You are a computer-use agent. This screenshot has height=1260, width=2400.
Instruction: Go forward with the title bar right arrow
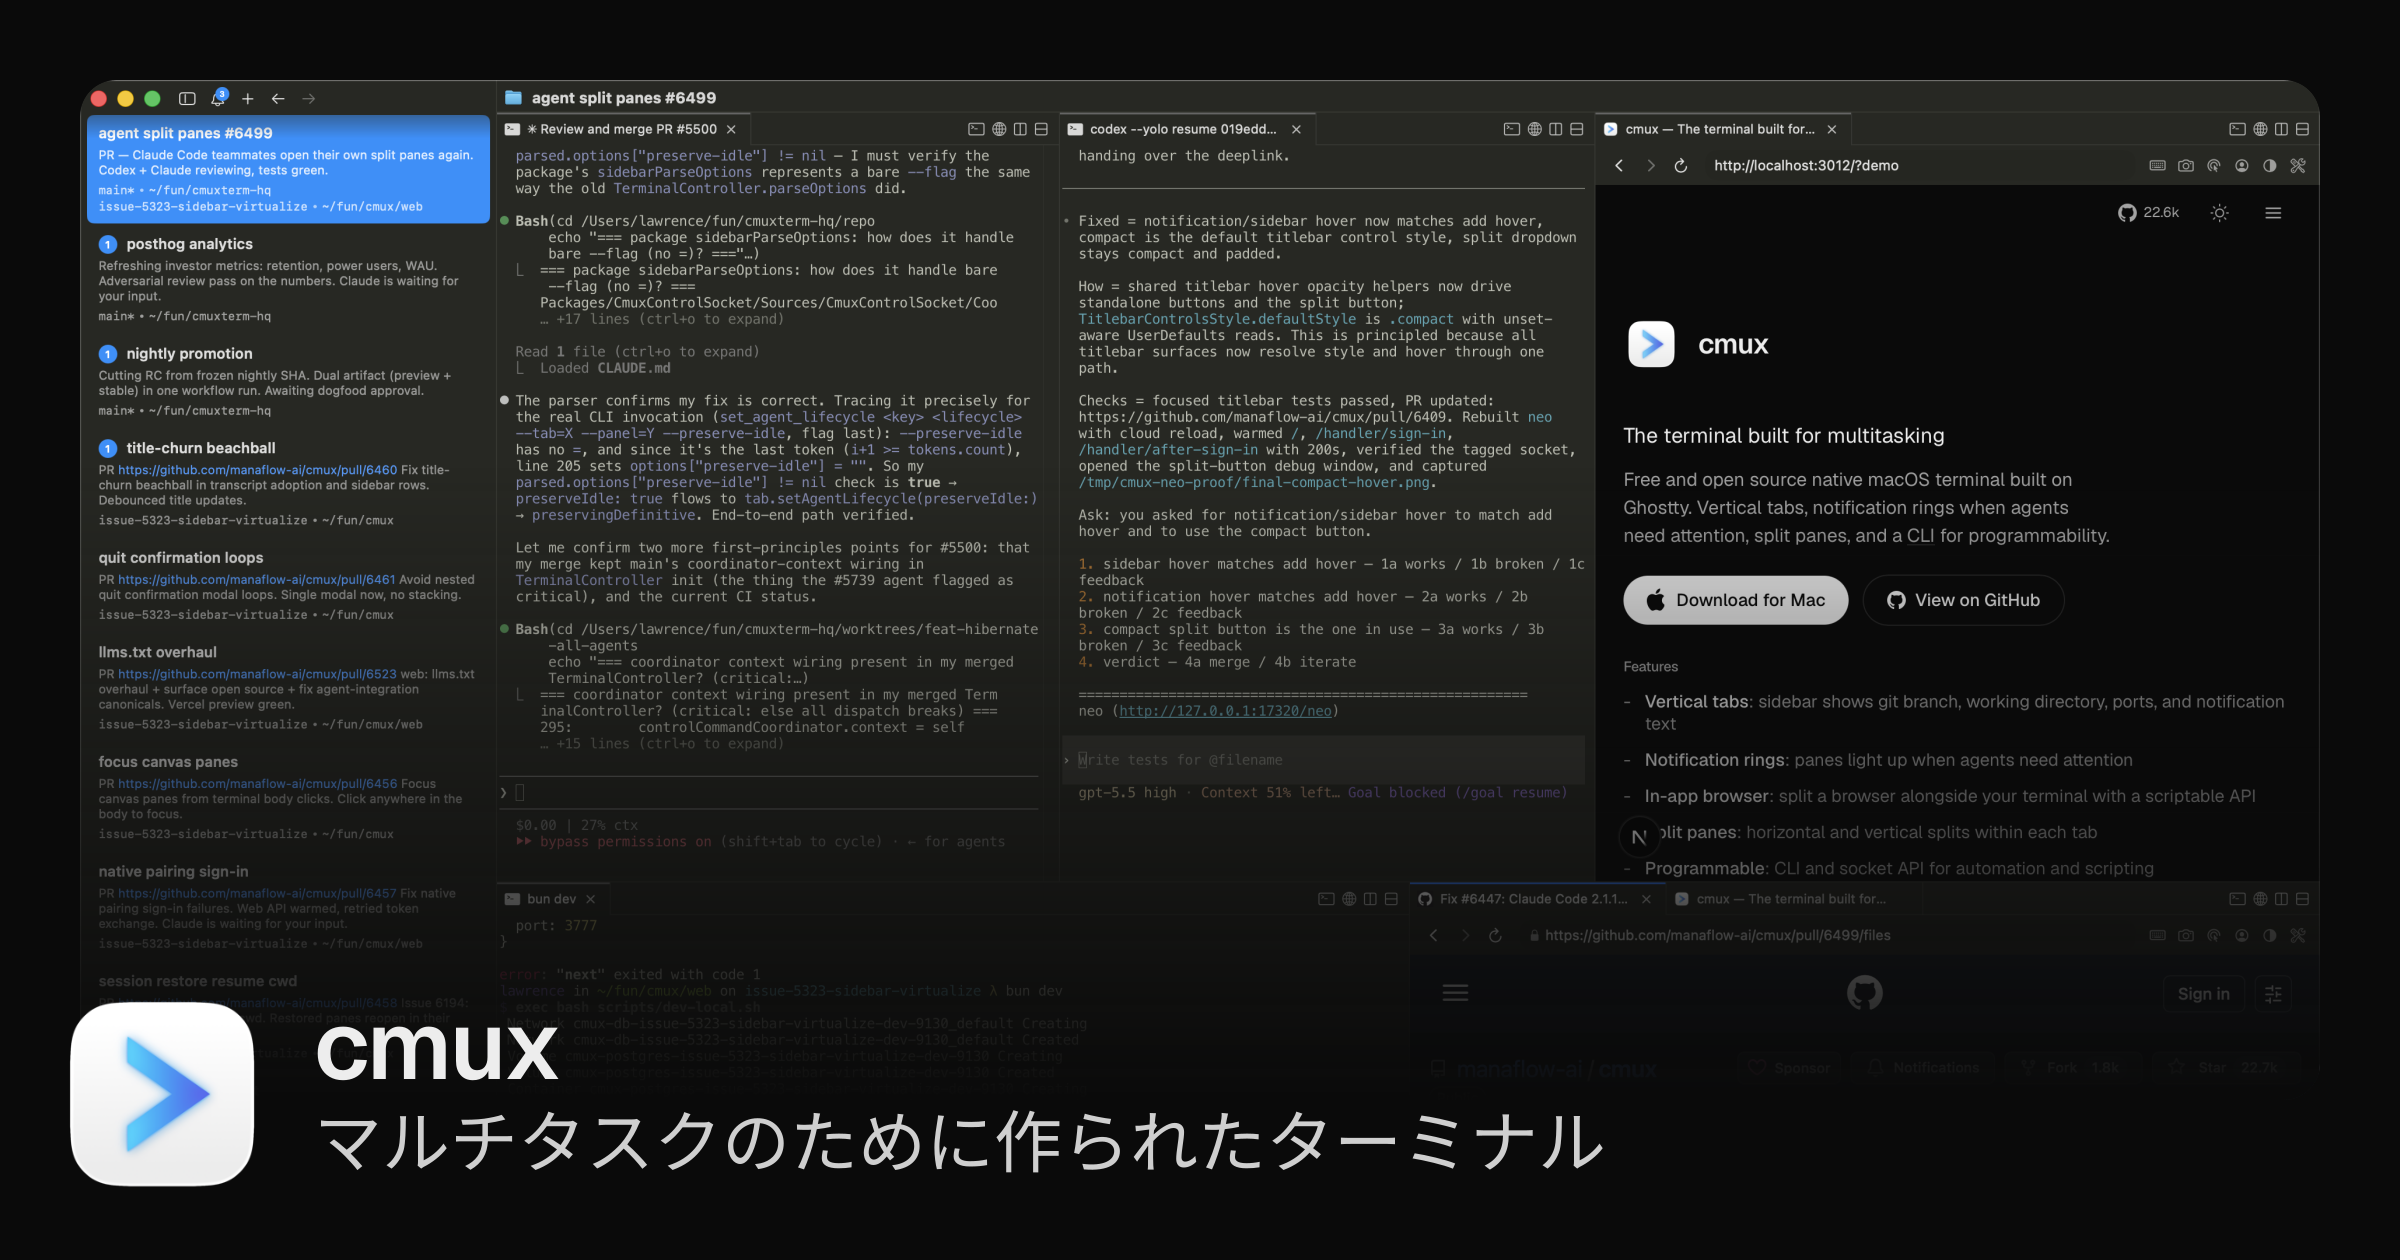(308, 99)
